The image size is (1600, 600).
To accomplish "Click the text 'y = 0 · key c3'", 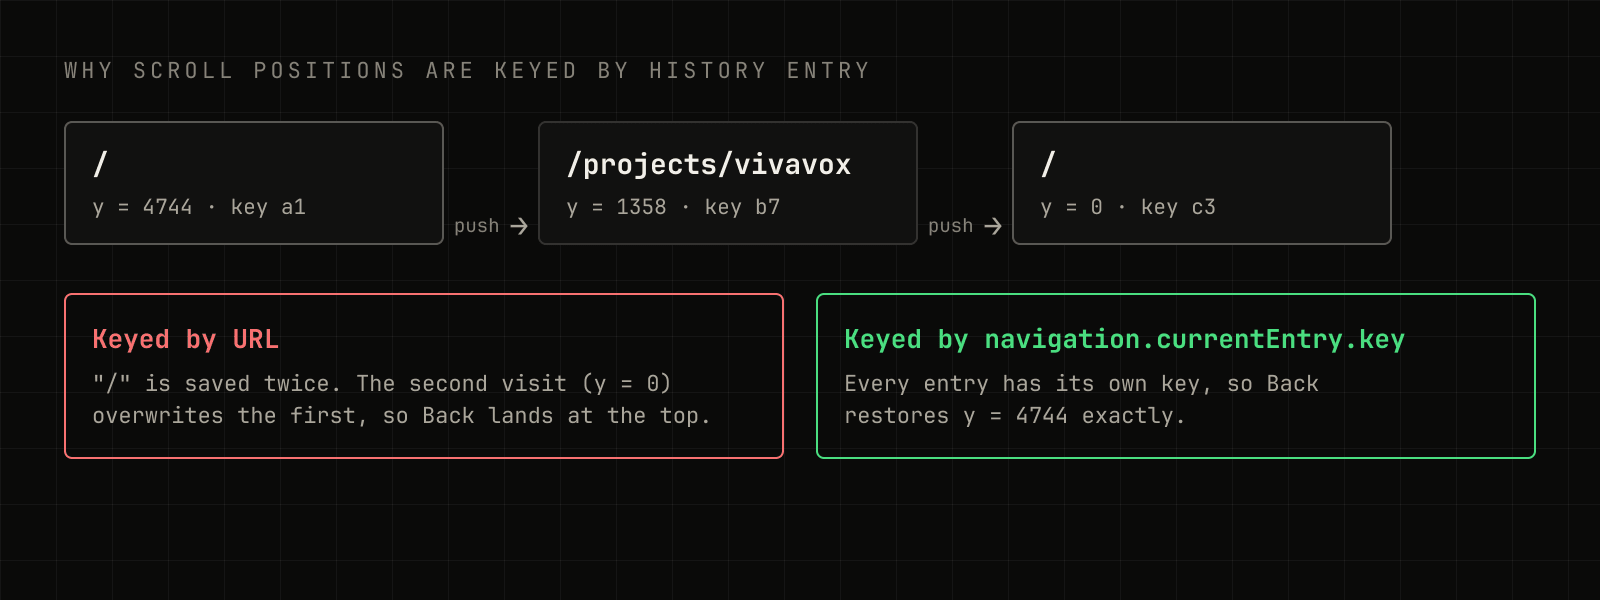I will coord(1128,207).
